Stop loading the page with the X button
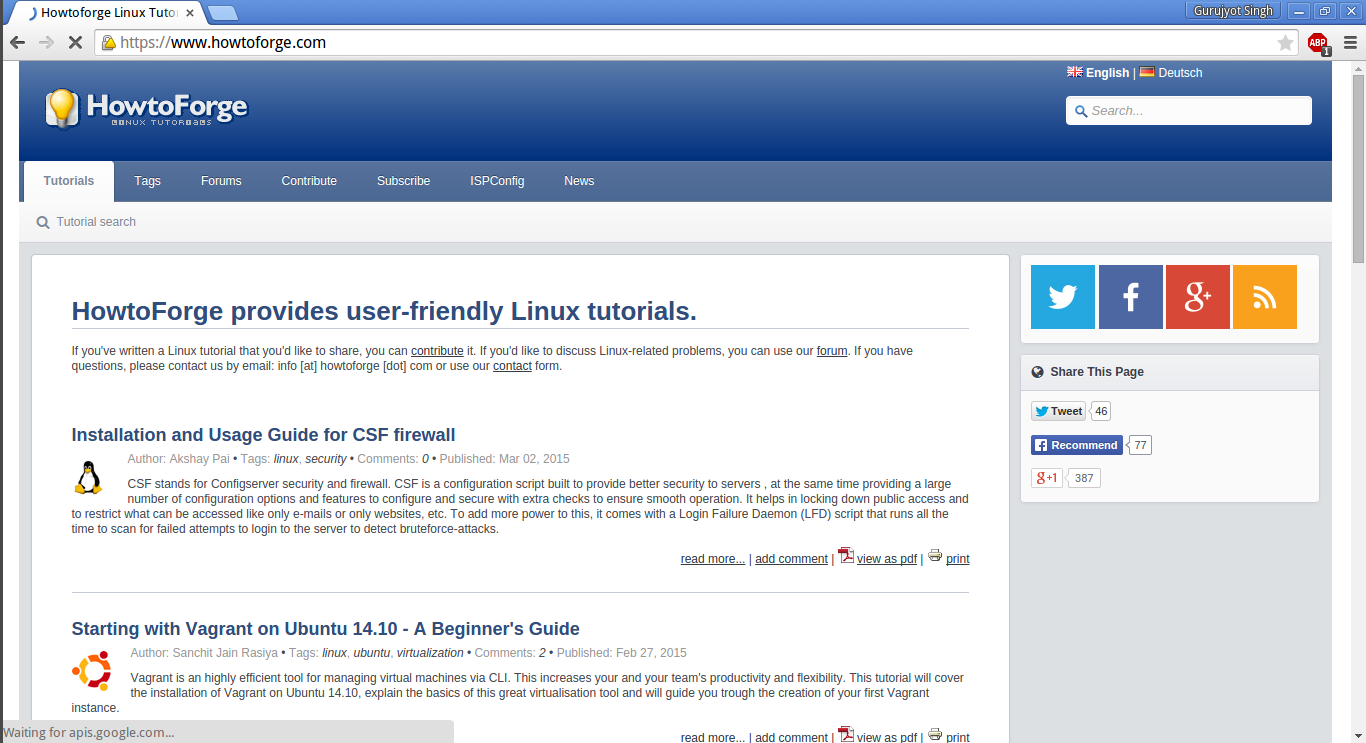 [x=75, y=42]
